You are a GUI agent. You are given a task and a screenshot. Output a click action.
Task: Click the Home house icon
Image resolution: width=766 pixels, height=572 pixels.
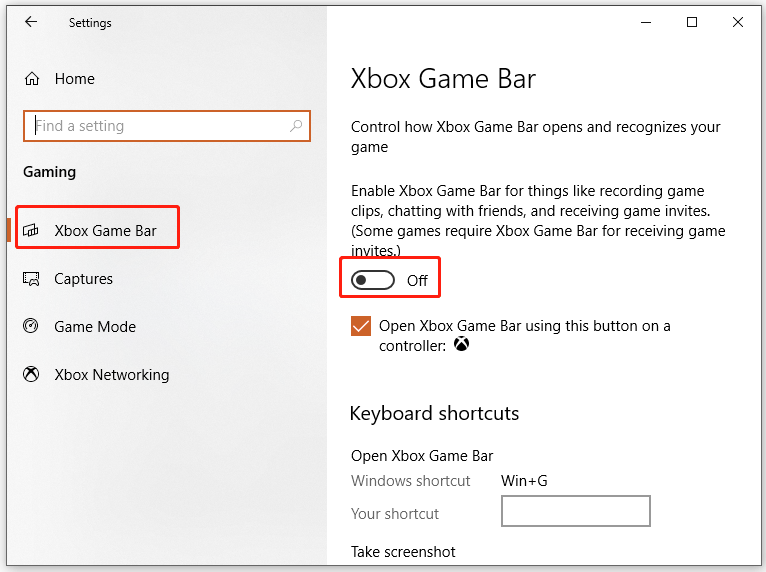pyautogui.click(x=32, y=79)
